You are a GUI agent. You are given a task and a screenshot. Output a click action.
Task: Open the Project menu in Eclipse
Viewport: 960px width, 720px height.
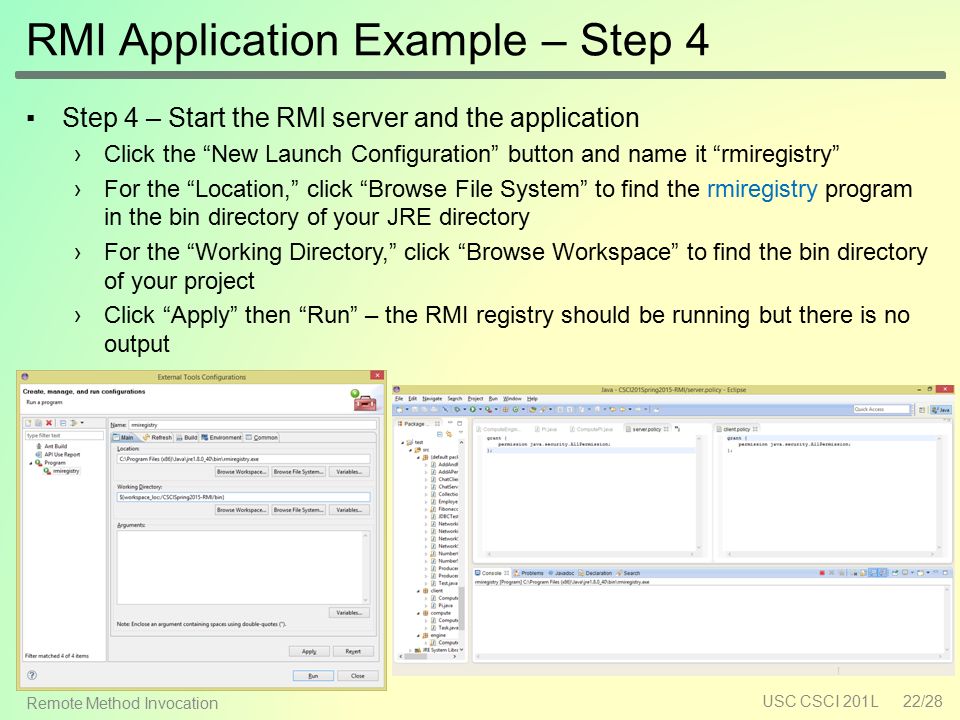[475, 399]
